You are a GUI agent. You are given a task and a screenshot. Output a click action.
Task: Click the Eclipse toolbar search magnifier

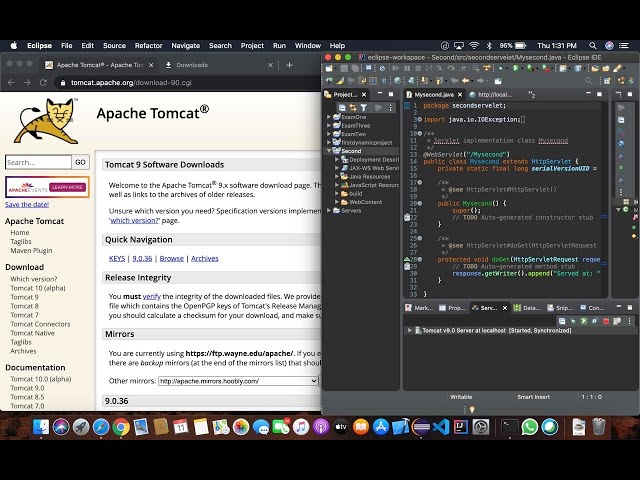588,81
